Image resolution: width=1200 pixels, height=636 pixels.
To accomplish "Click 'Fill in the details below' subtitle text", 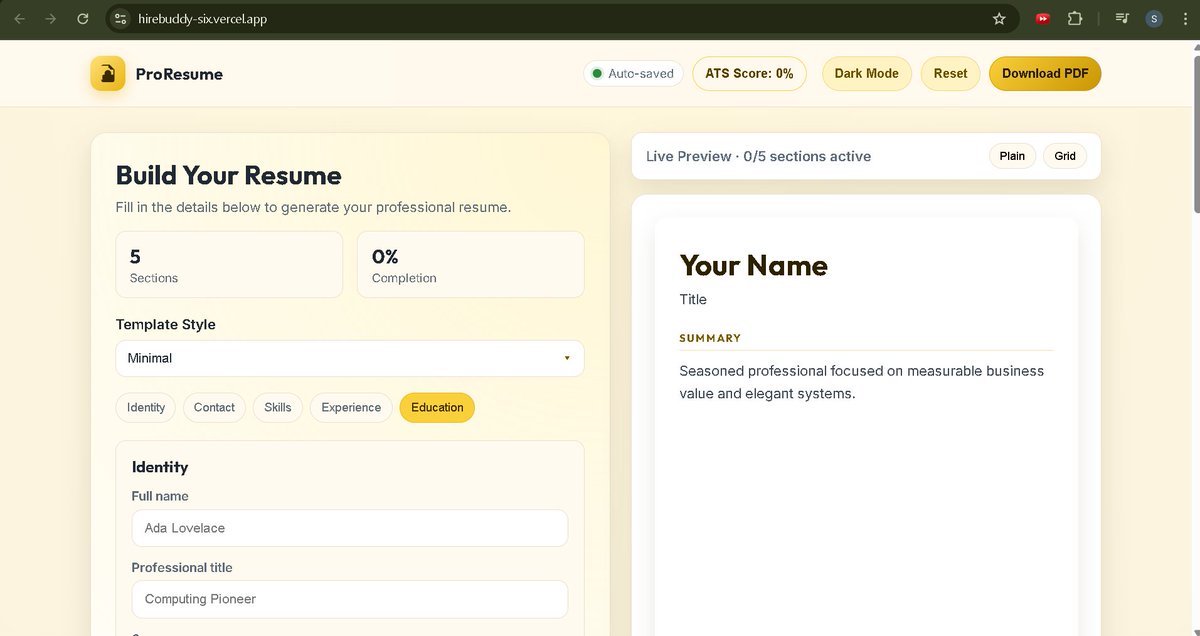I will click(x=313, y=207).
